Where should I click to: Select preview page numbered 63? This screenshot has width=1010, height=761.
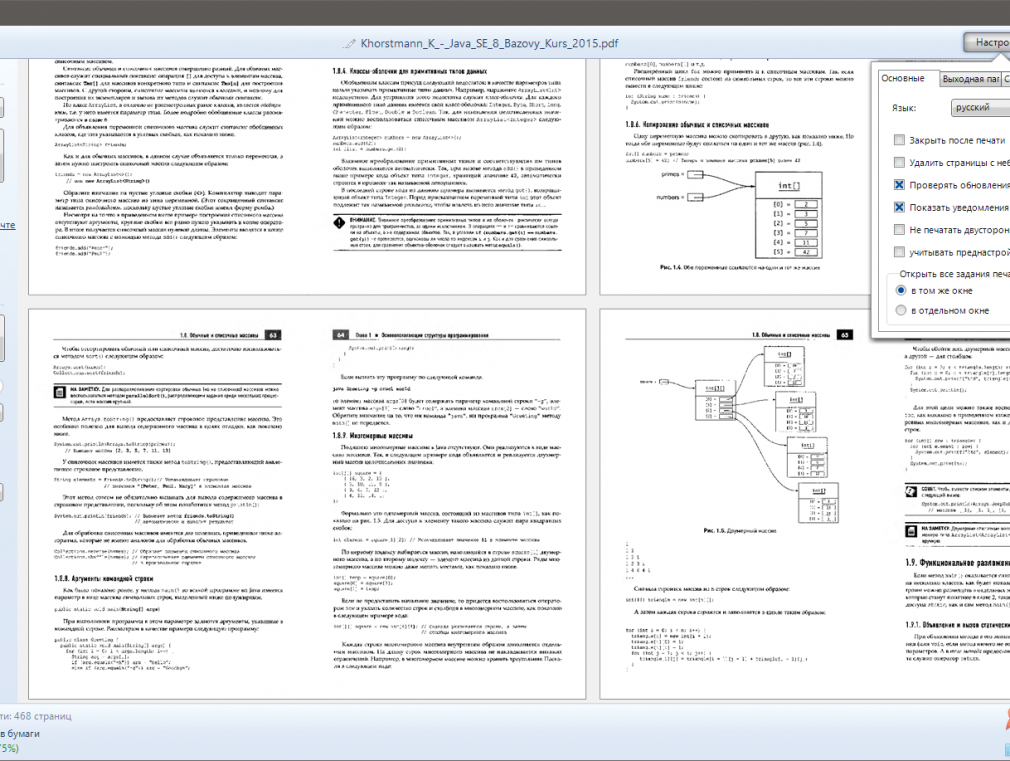click(x=168, y=503)
